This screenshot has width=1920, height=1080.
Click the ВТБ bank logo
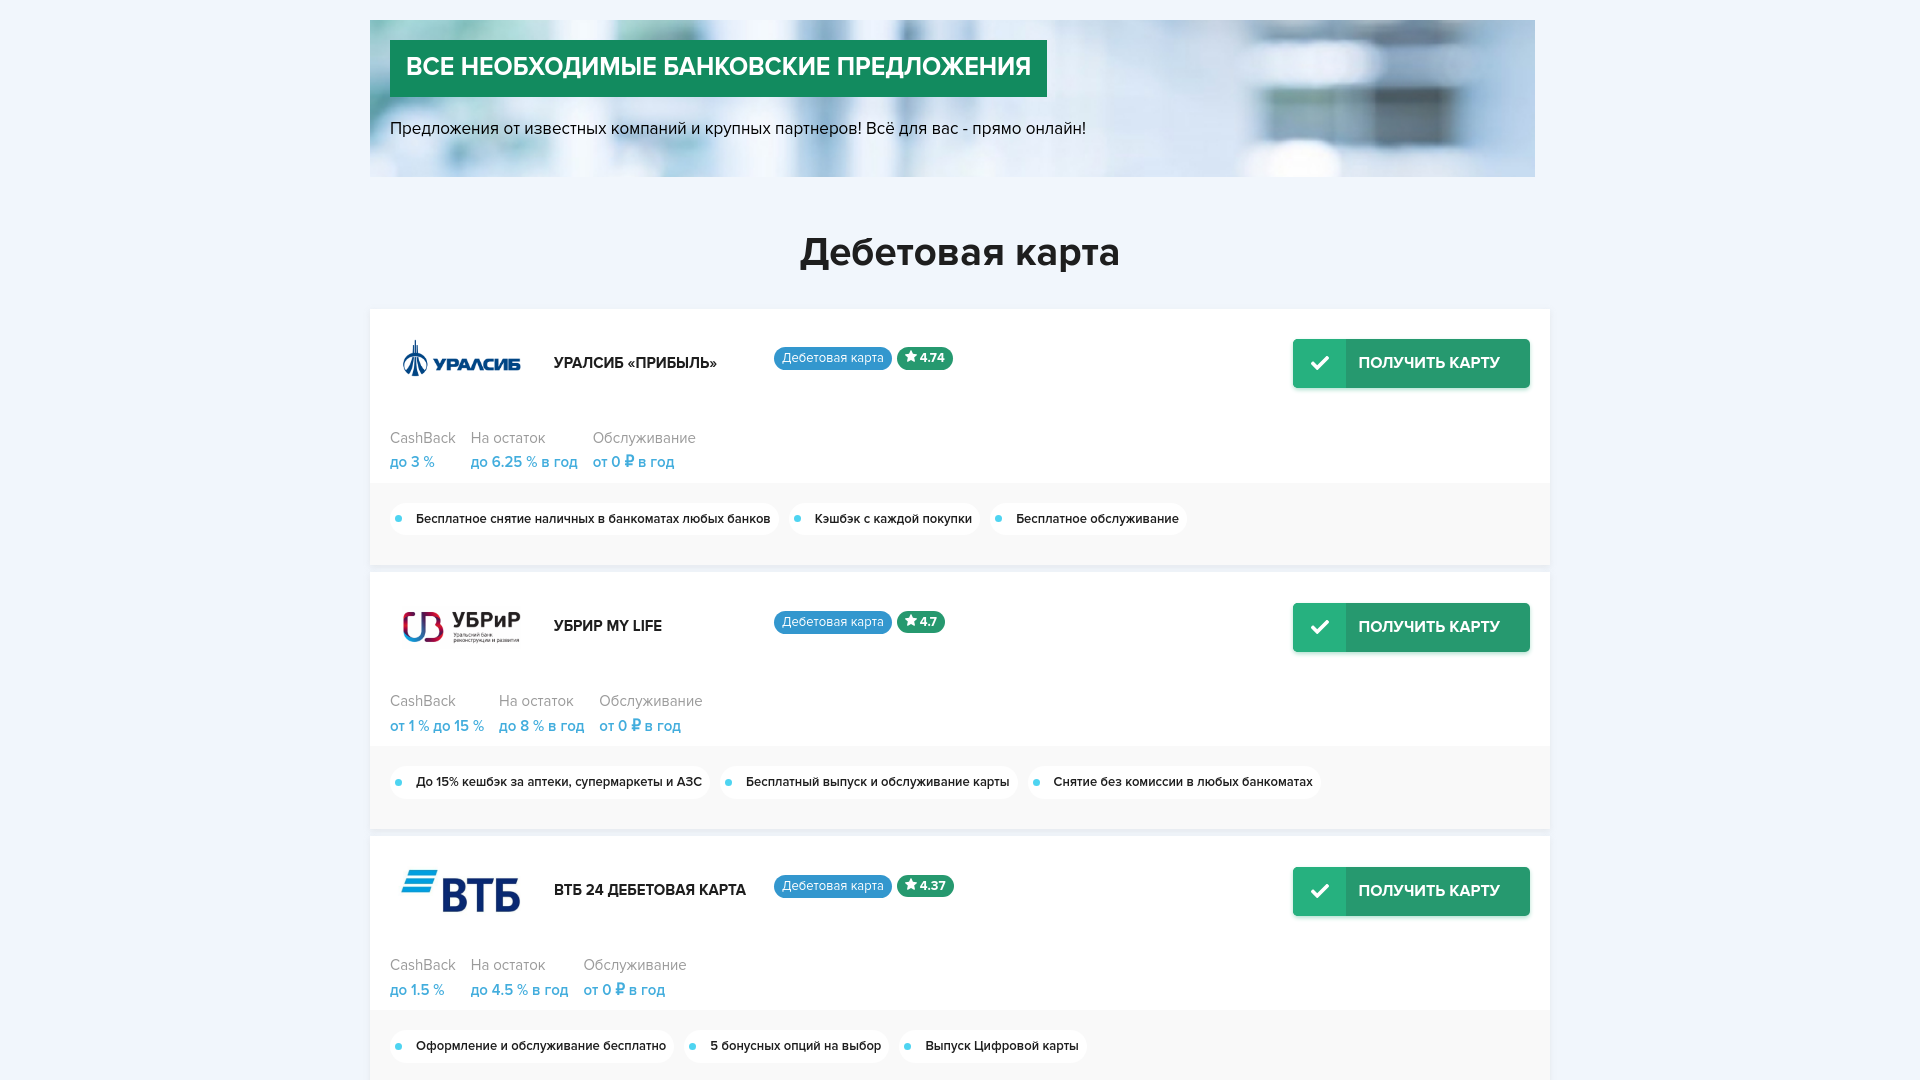(x=461, y=890)
